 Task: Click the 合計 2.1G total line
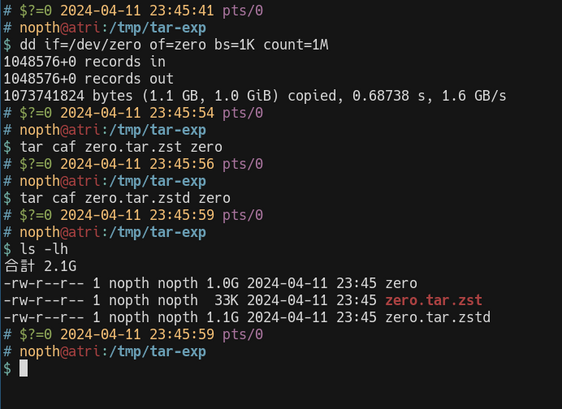[x=40, y=266]
